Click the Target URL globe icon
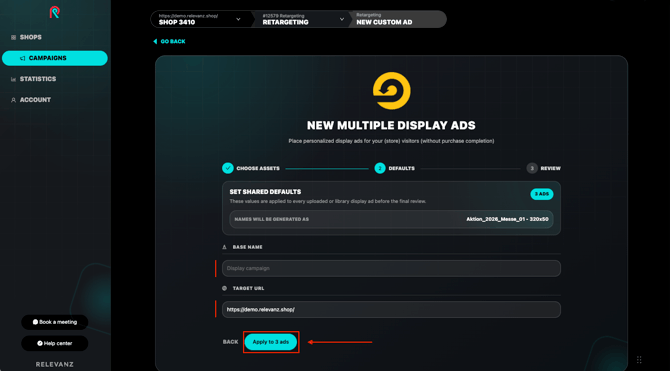This screenshot has height=371, width=670. (225, 289)
